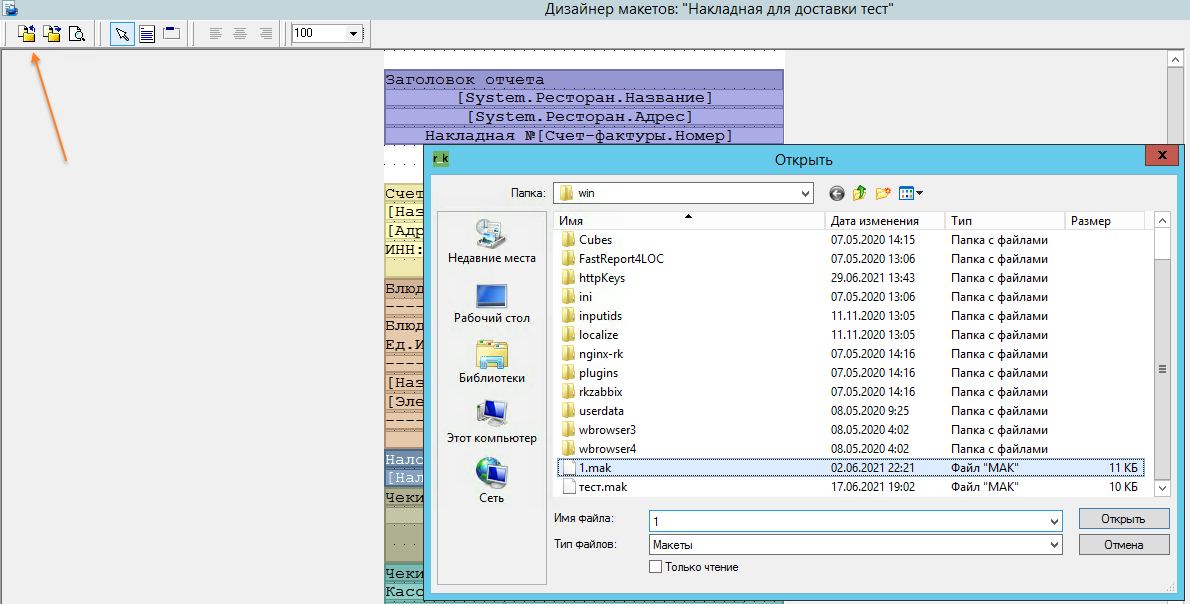
Task: Expand the Имя файла dropdown arrow
Action: tap(1054, 521)
